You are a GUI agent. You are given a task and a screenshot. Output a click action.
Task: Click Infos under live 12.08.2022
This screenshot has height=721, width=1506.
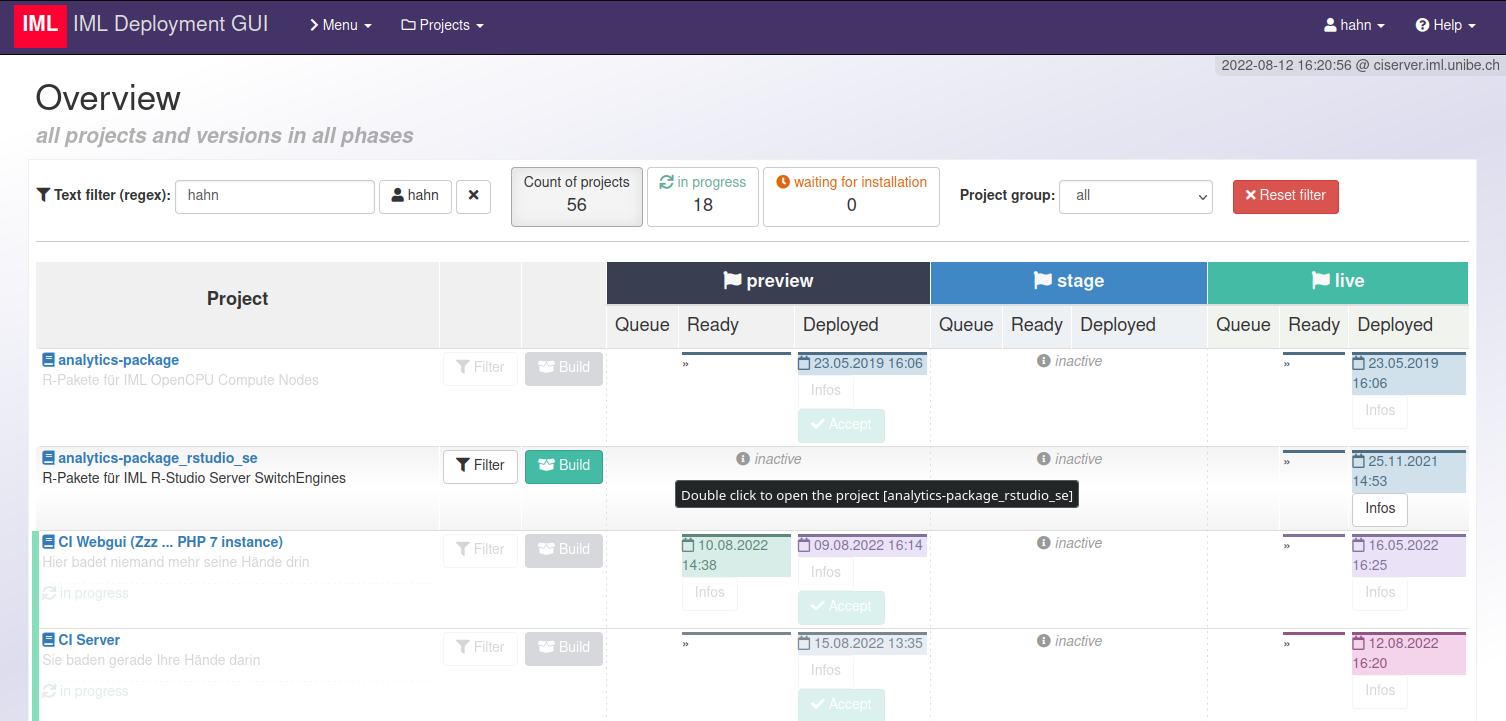1380,691
